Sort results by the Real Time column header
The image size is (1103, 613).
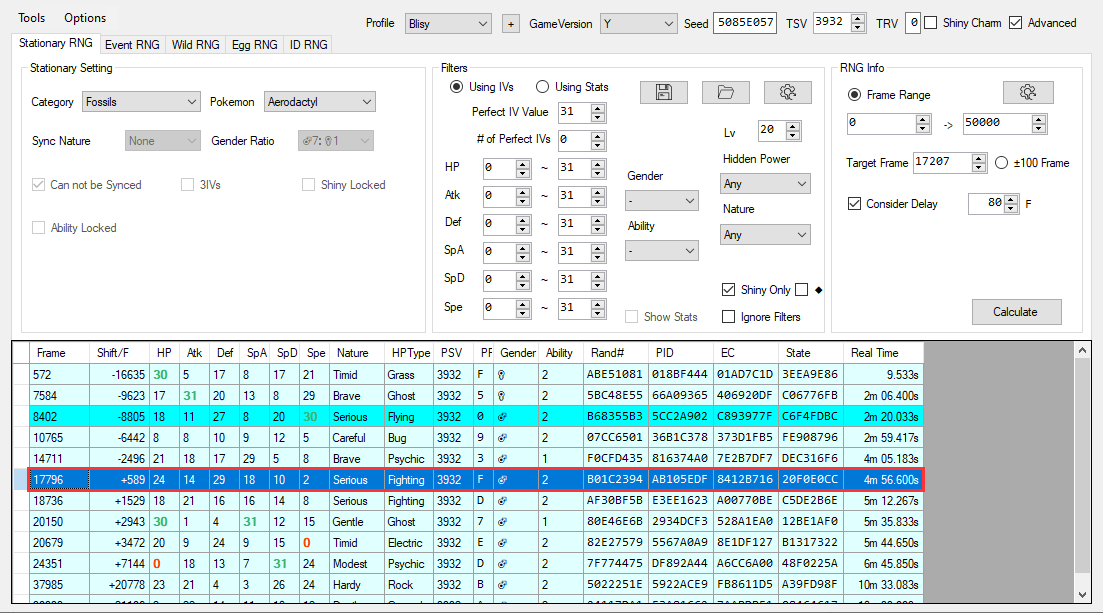[x=883, y=353]
